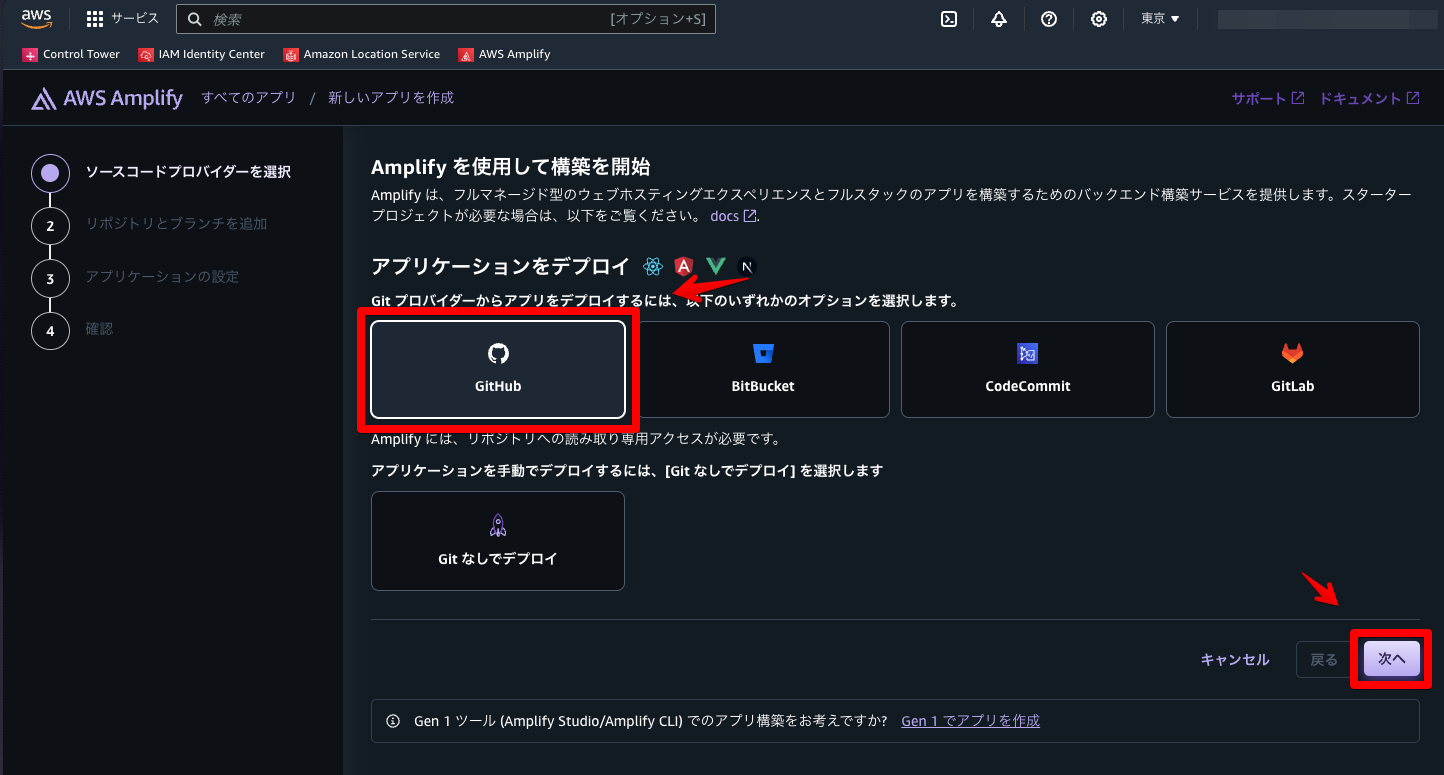Open the サービス menu
The image size is (1444, 775).
pos(123,19)
